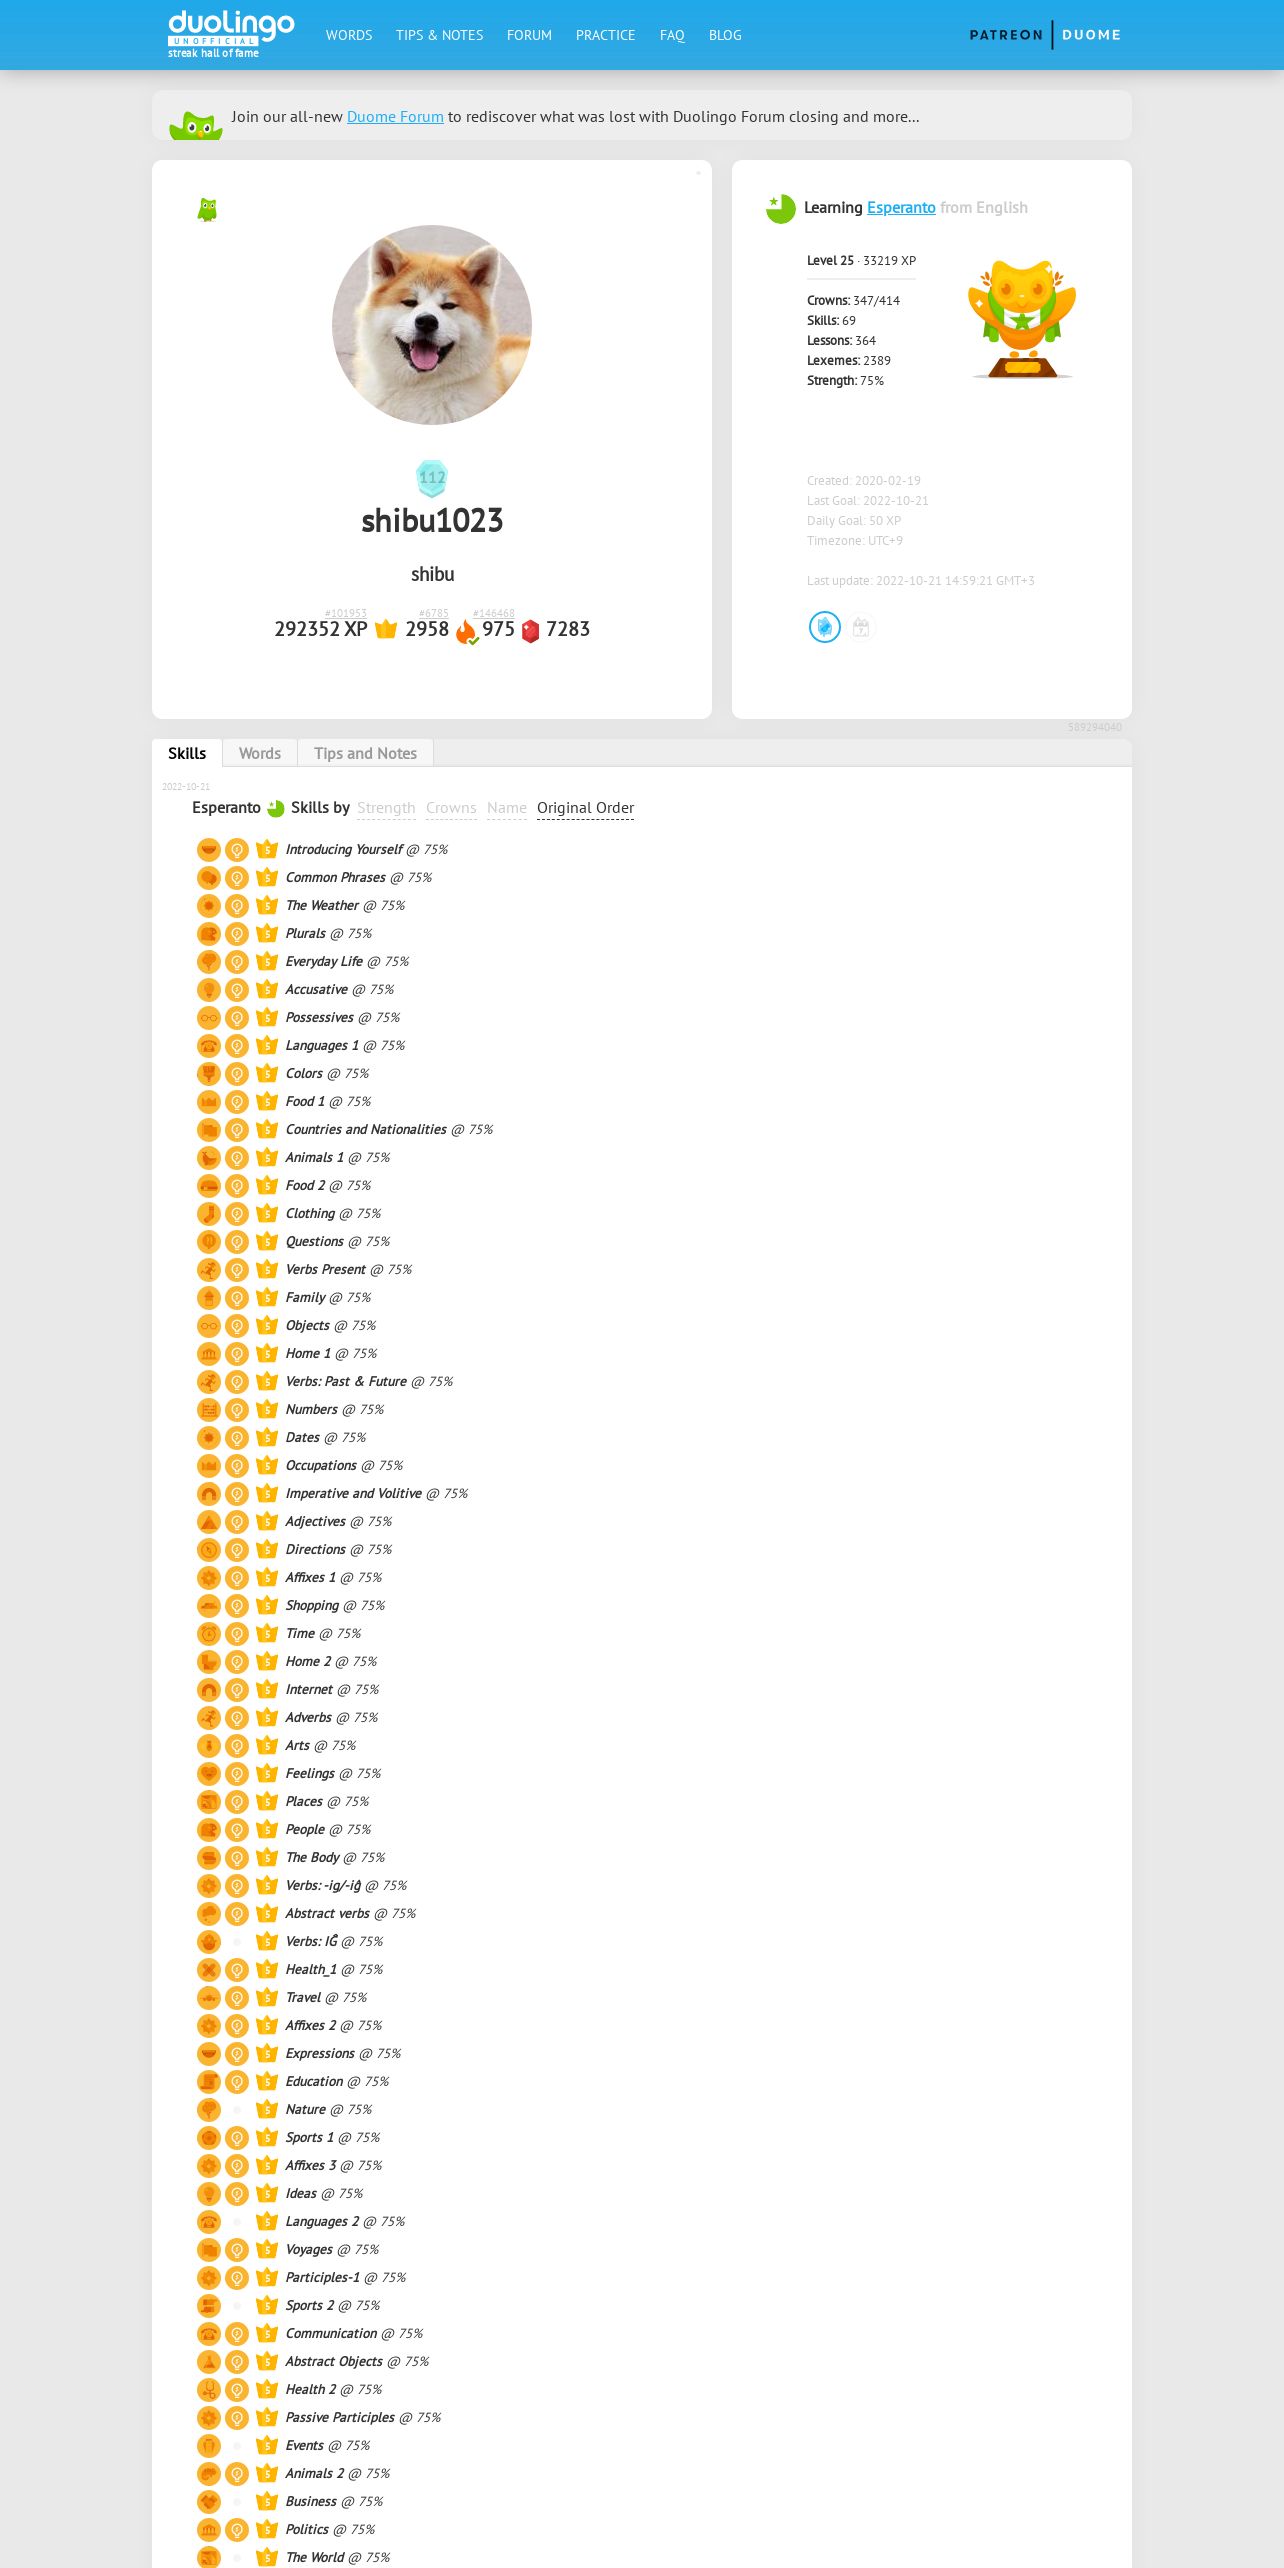Click the Verbs: Past & Future skill name
This screenshot has width=1284, height=2568.
point(346,1382)
